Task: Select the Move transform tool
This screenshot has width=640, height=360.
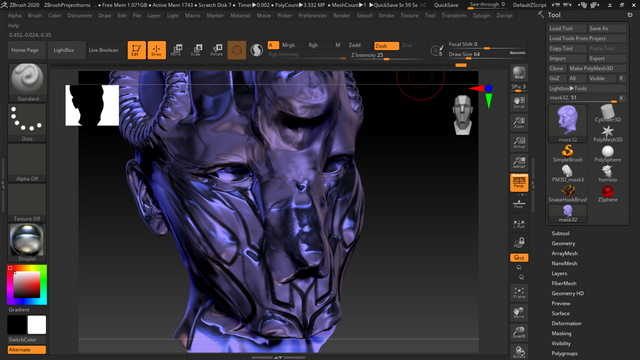Action: (x=176, y=50)
